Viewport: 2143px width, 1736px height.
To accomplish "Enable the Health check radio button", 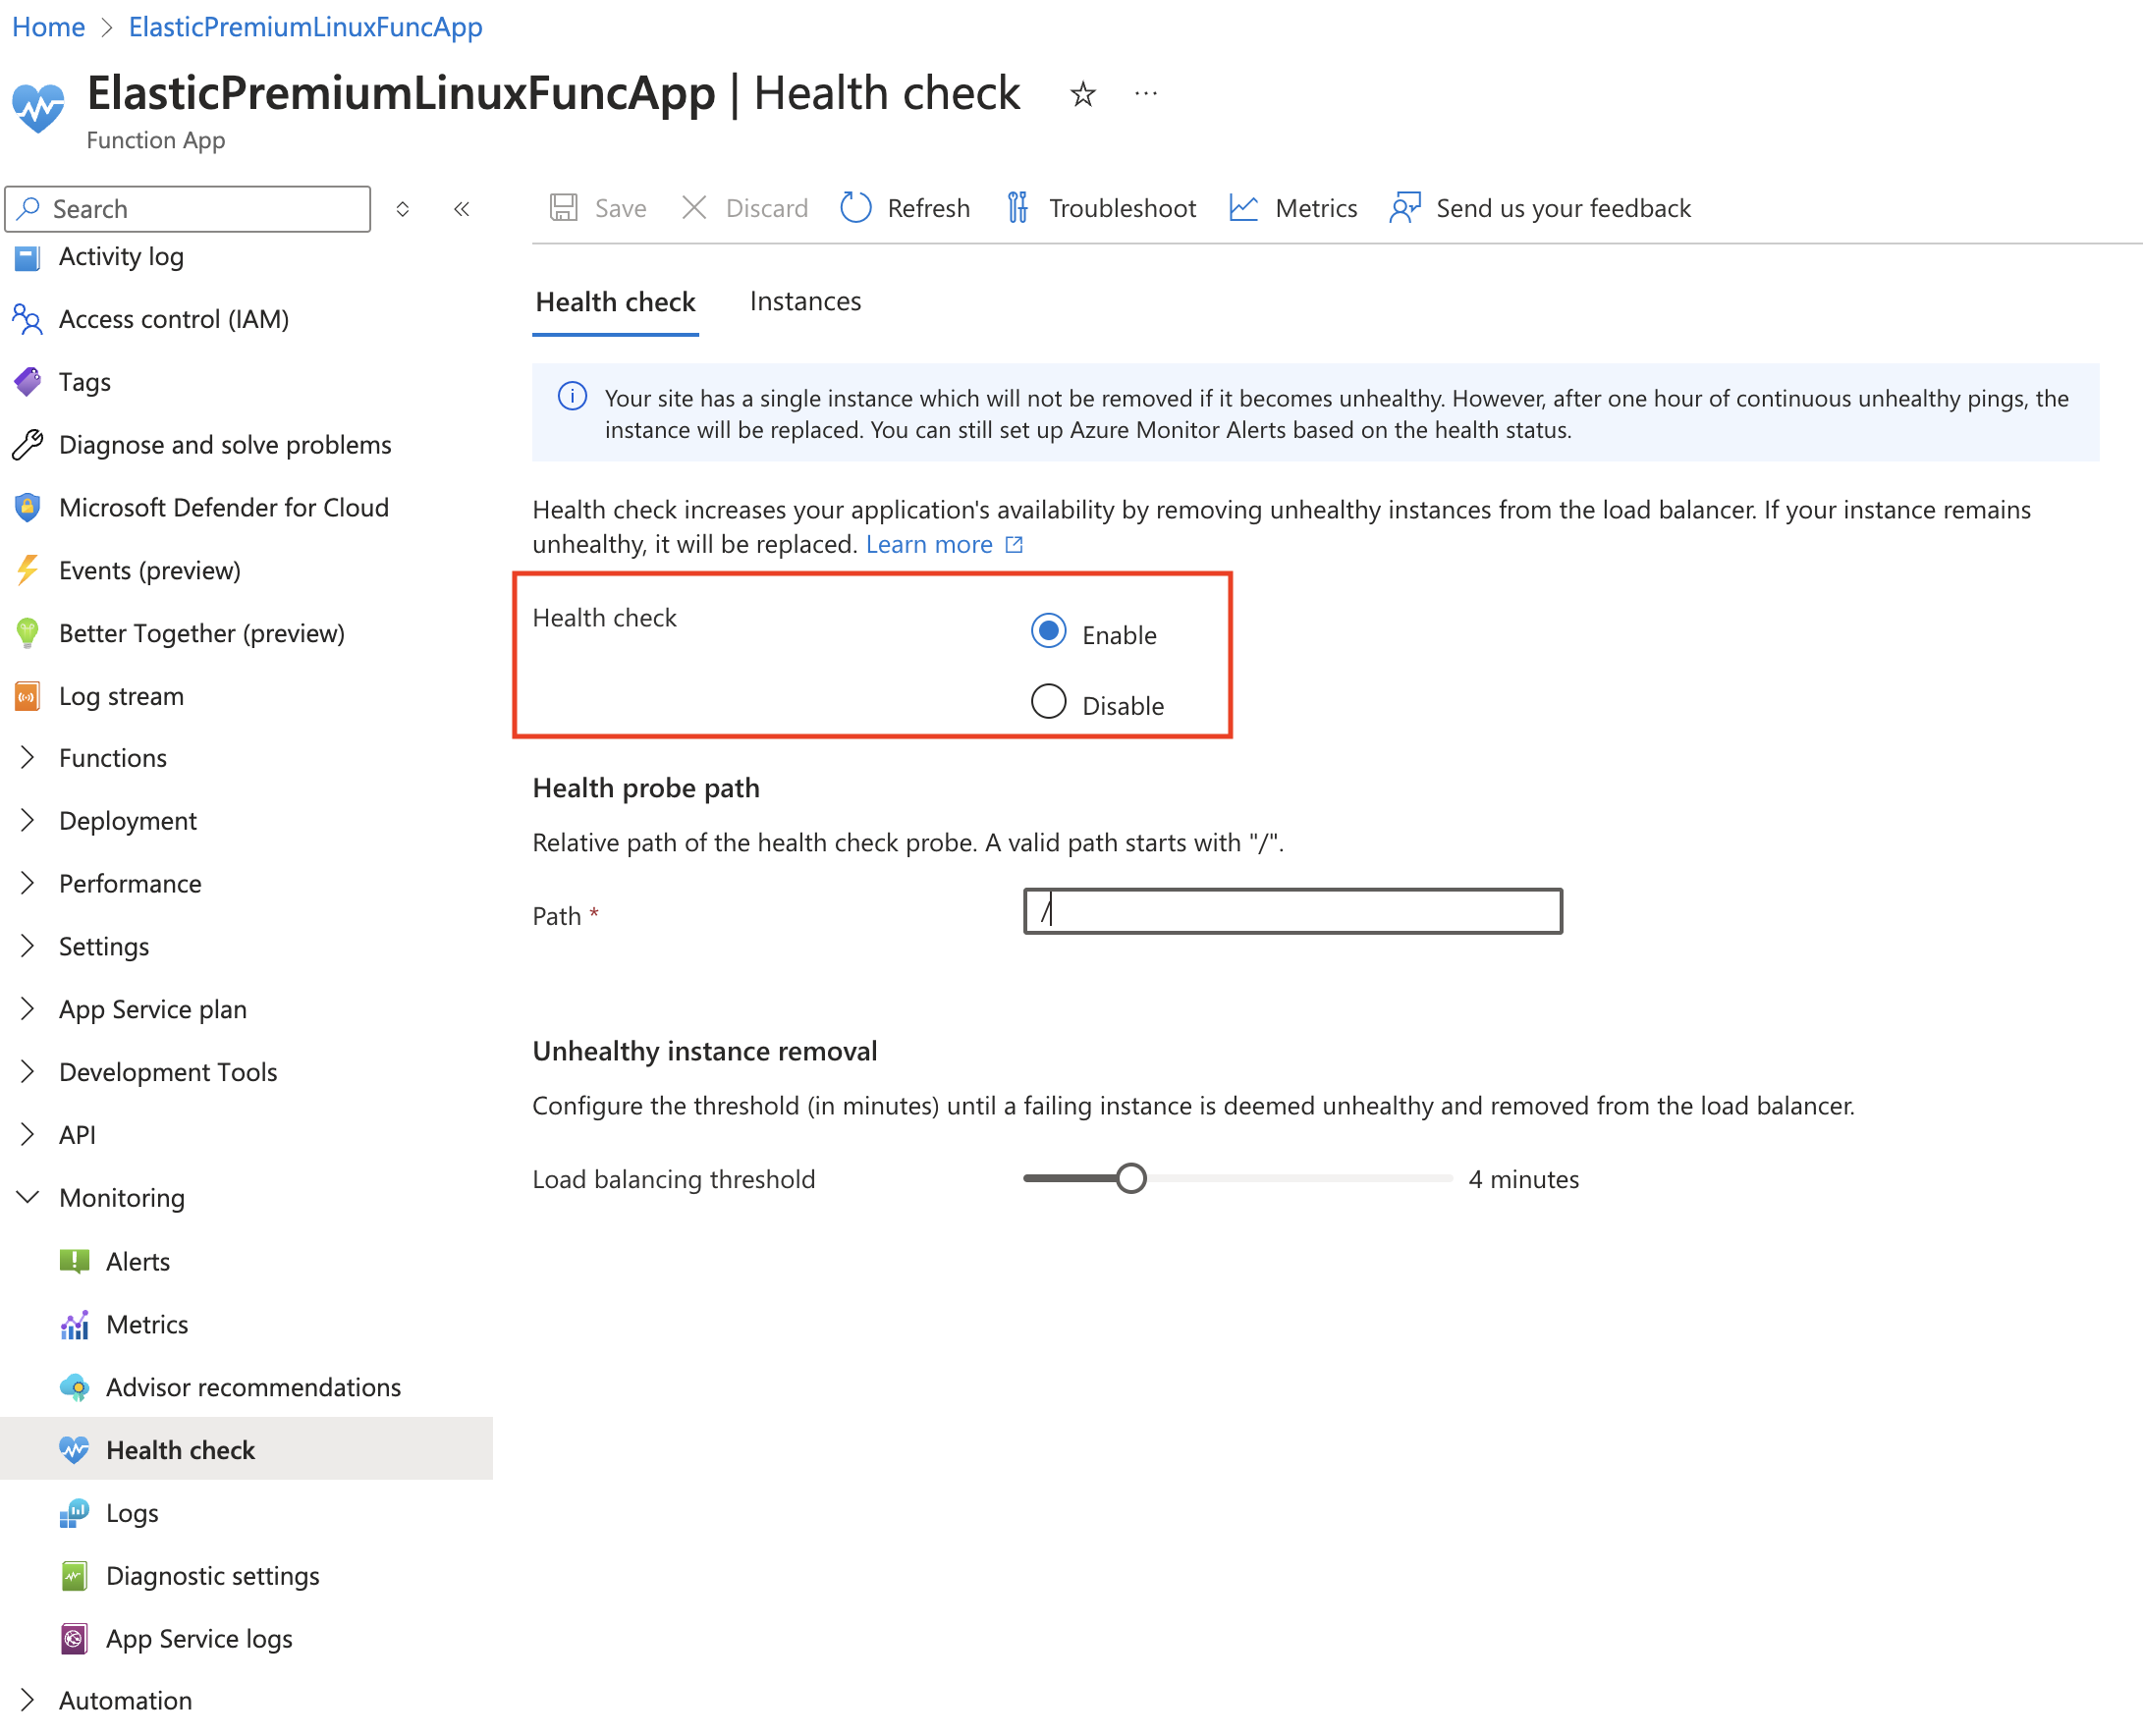I will pos(1049,632).
